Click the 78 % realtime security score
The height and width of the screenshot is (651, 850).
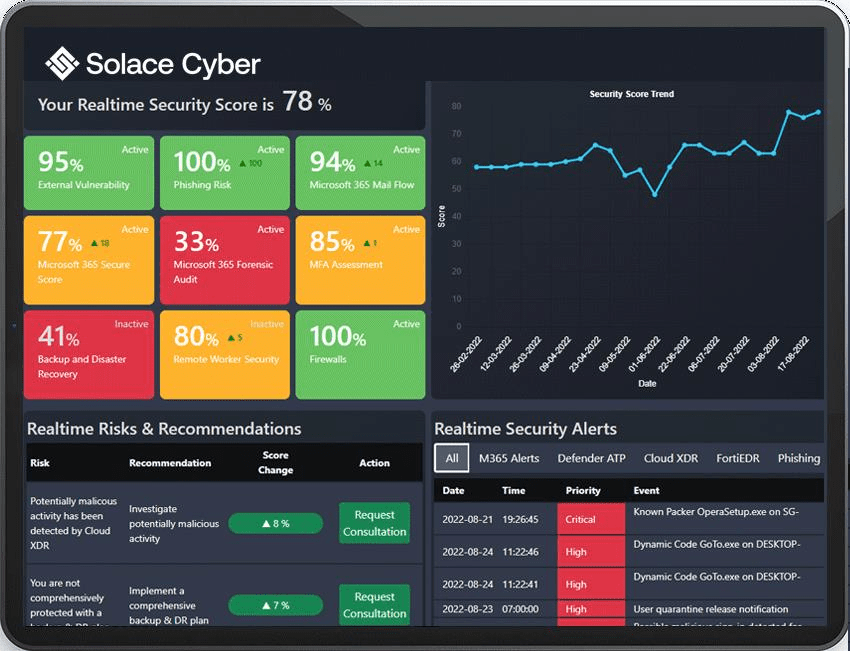click(x=307, y=101)
